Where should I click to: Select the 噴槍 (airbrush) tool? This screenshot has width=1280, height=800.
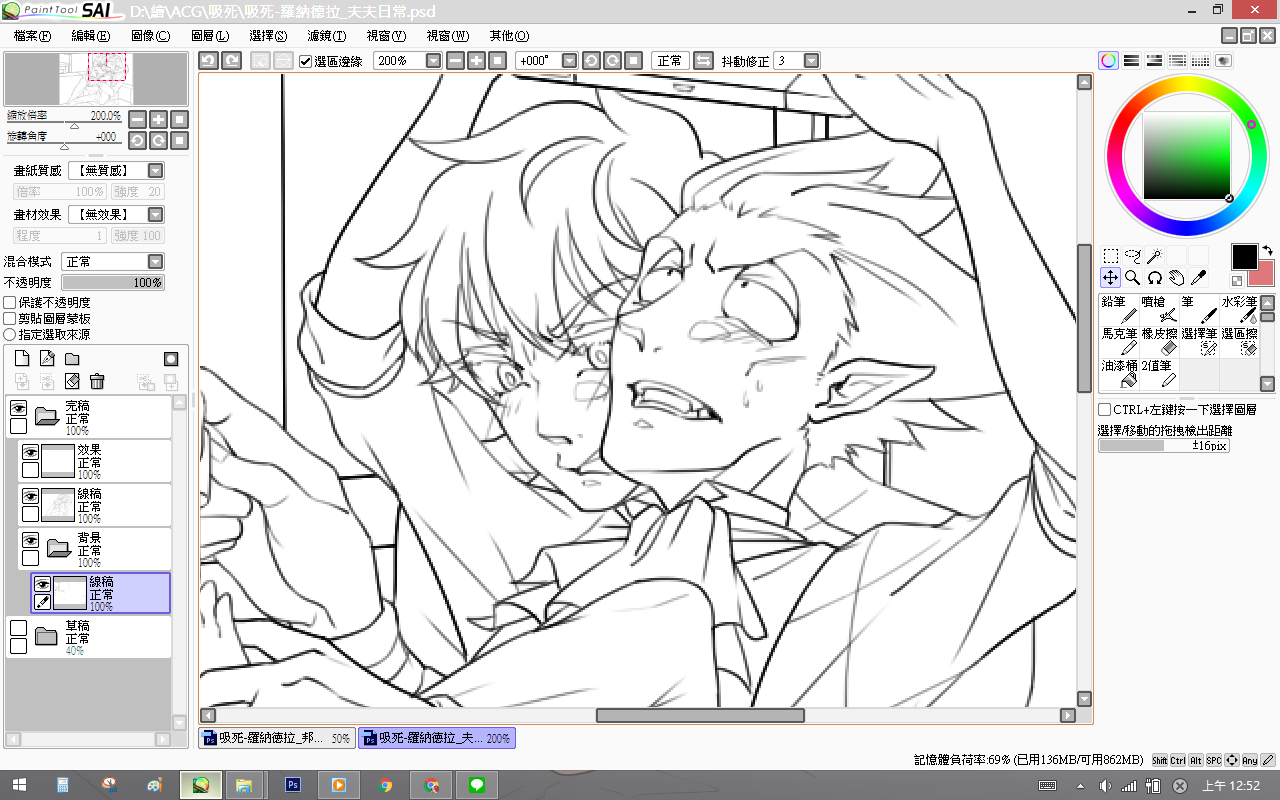pos(1159,309)
